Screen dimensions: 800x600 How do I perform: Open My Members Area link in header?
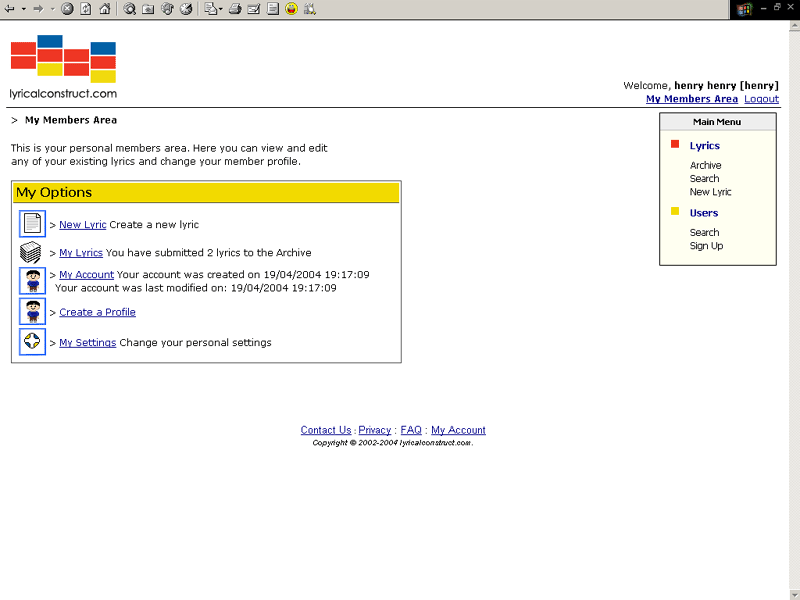[692, 99]
